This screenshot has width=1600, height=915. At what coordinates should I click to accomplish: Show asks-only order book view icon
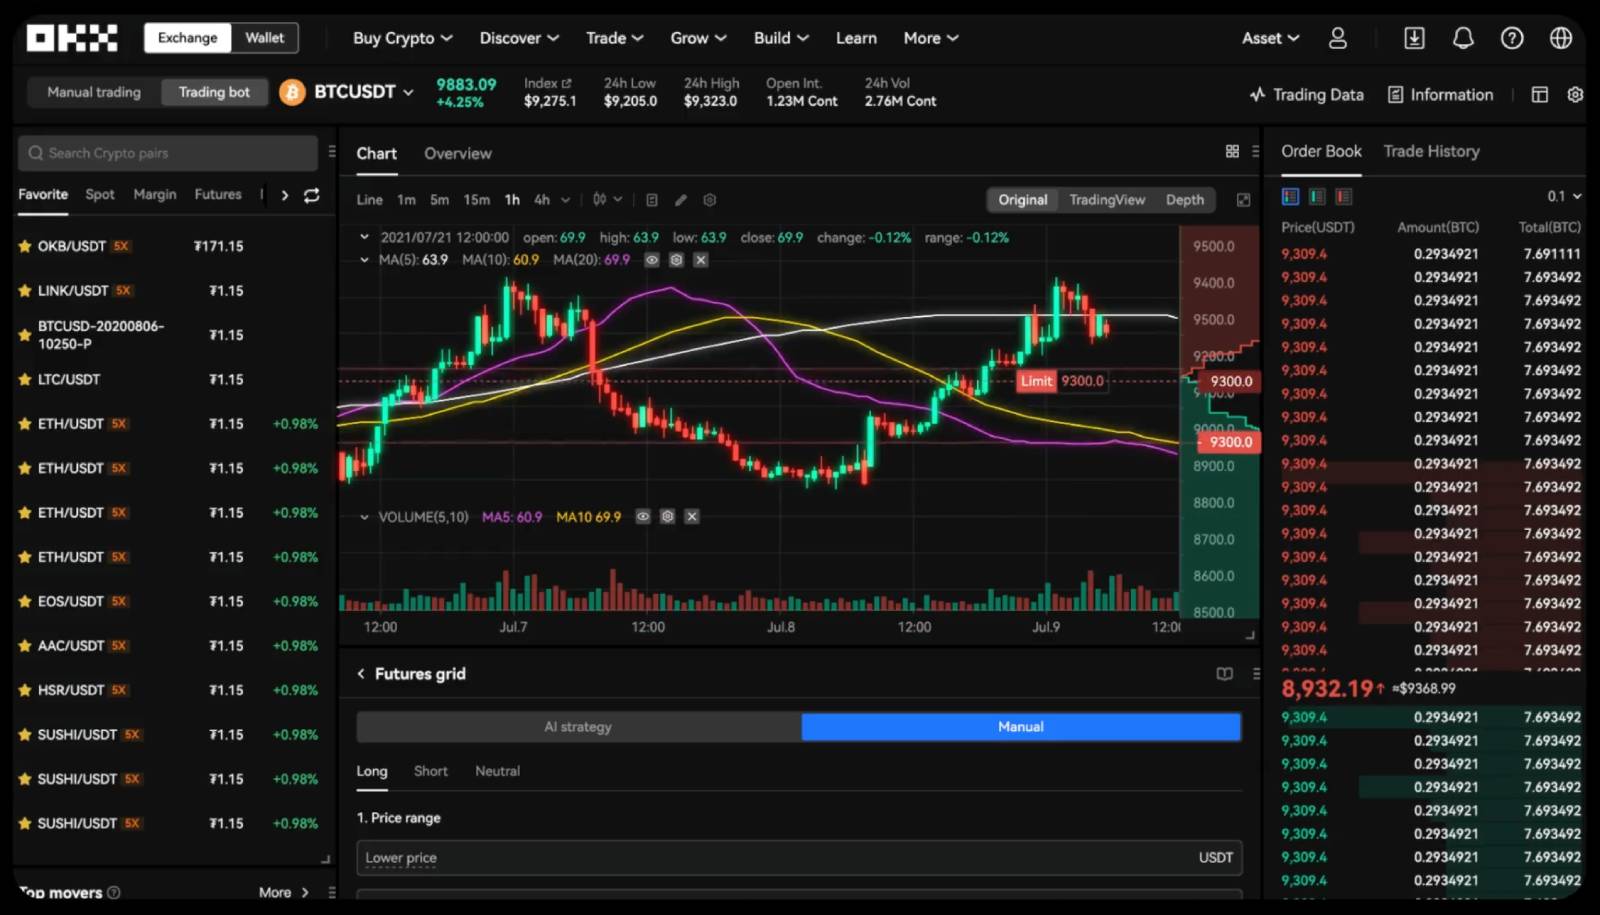(1344, 197)
